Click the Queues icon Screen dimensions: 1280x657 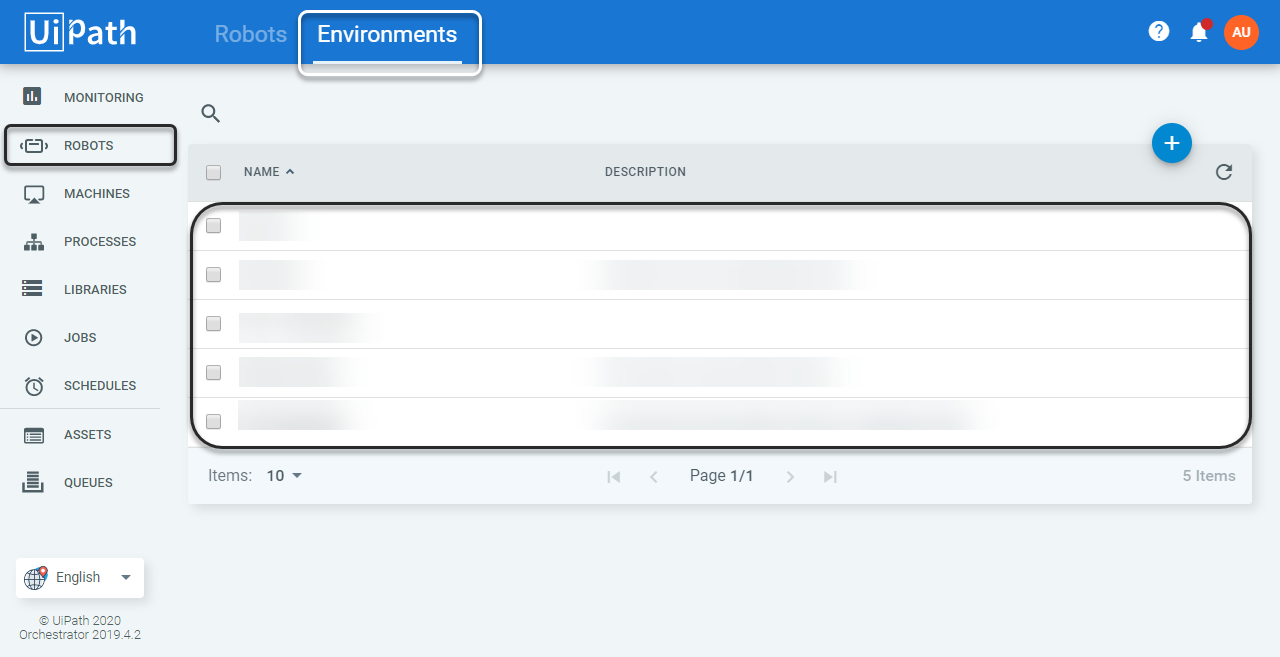point(33,482)
